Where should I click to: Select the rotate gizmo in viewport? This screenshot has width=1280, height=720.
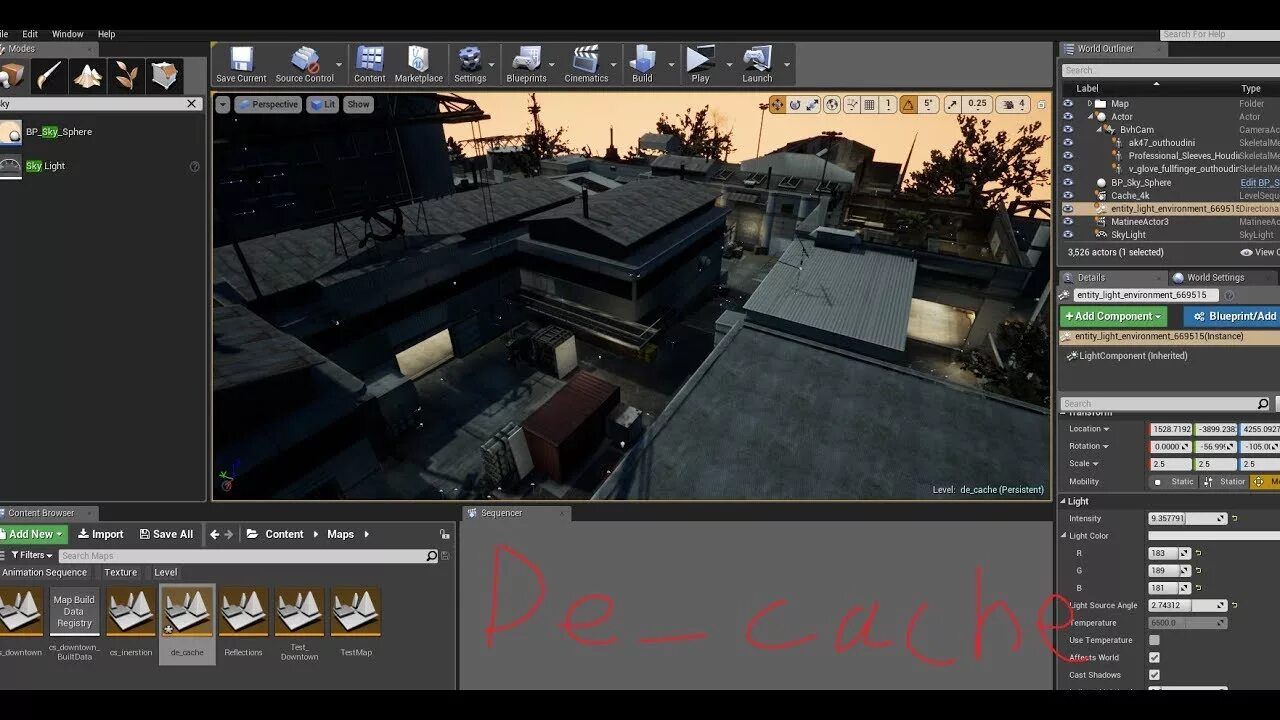795,104
